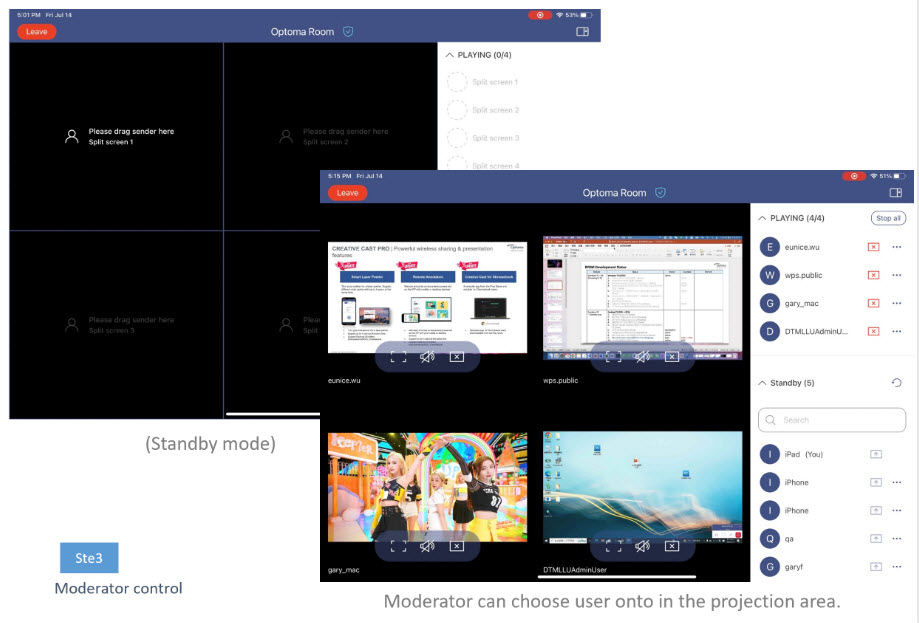Screen dimensions: 919x623
Task: Cast iPad (You) to the projection area
Action: (x=876, y=454)
